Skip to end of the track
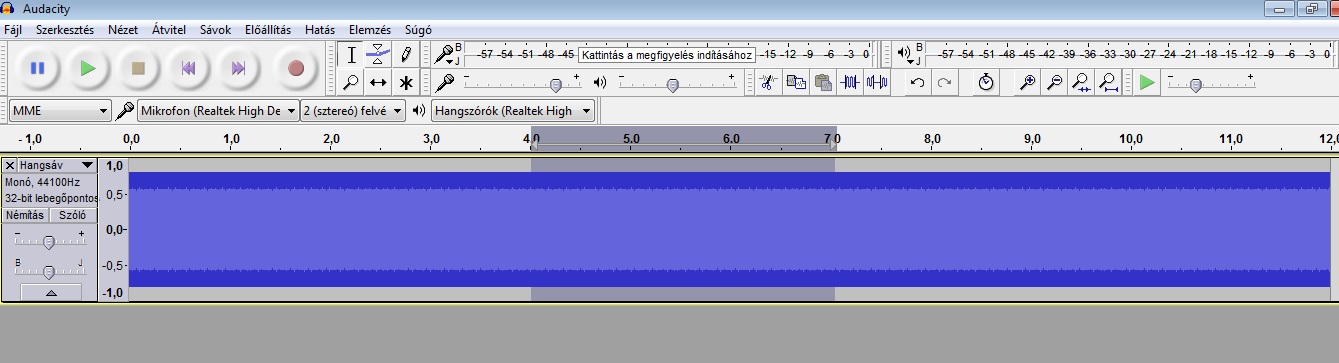The height and width of the screenshot is (363, 1339). tap(238, 68)
